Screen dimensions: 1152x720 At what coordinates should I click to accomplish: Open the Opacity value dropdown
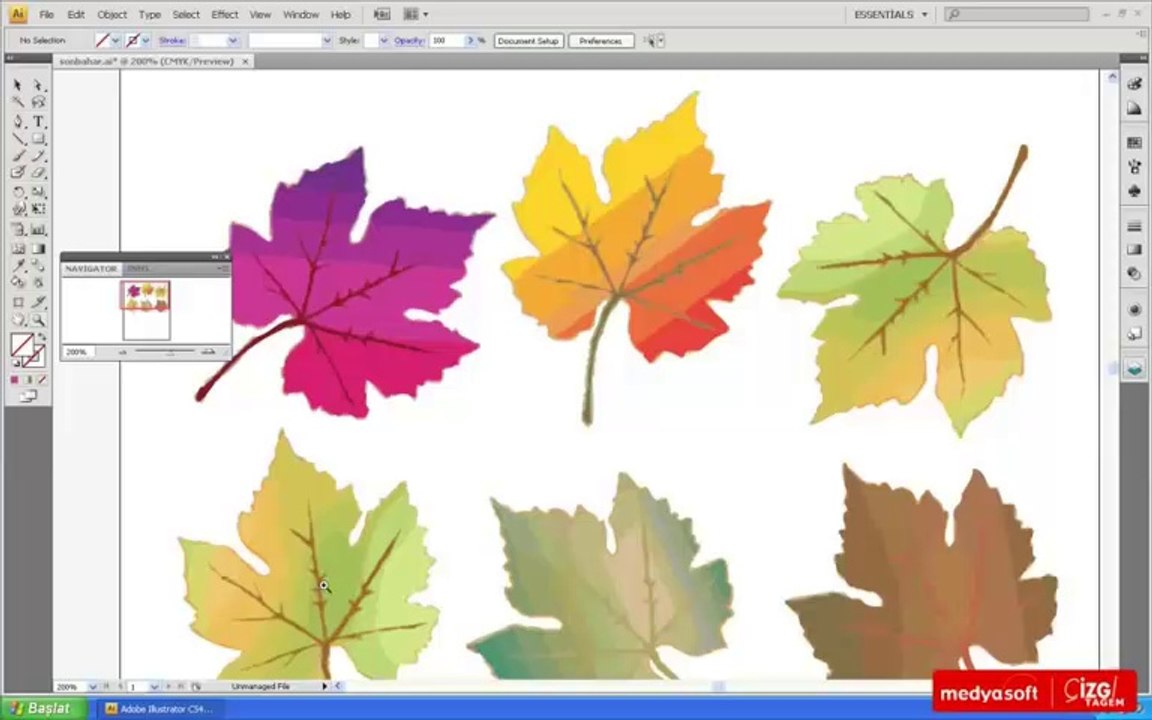click(471, 41)
